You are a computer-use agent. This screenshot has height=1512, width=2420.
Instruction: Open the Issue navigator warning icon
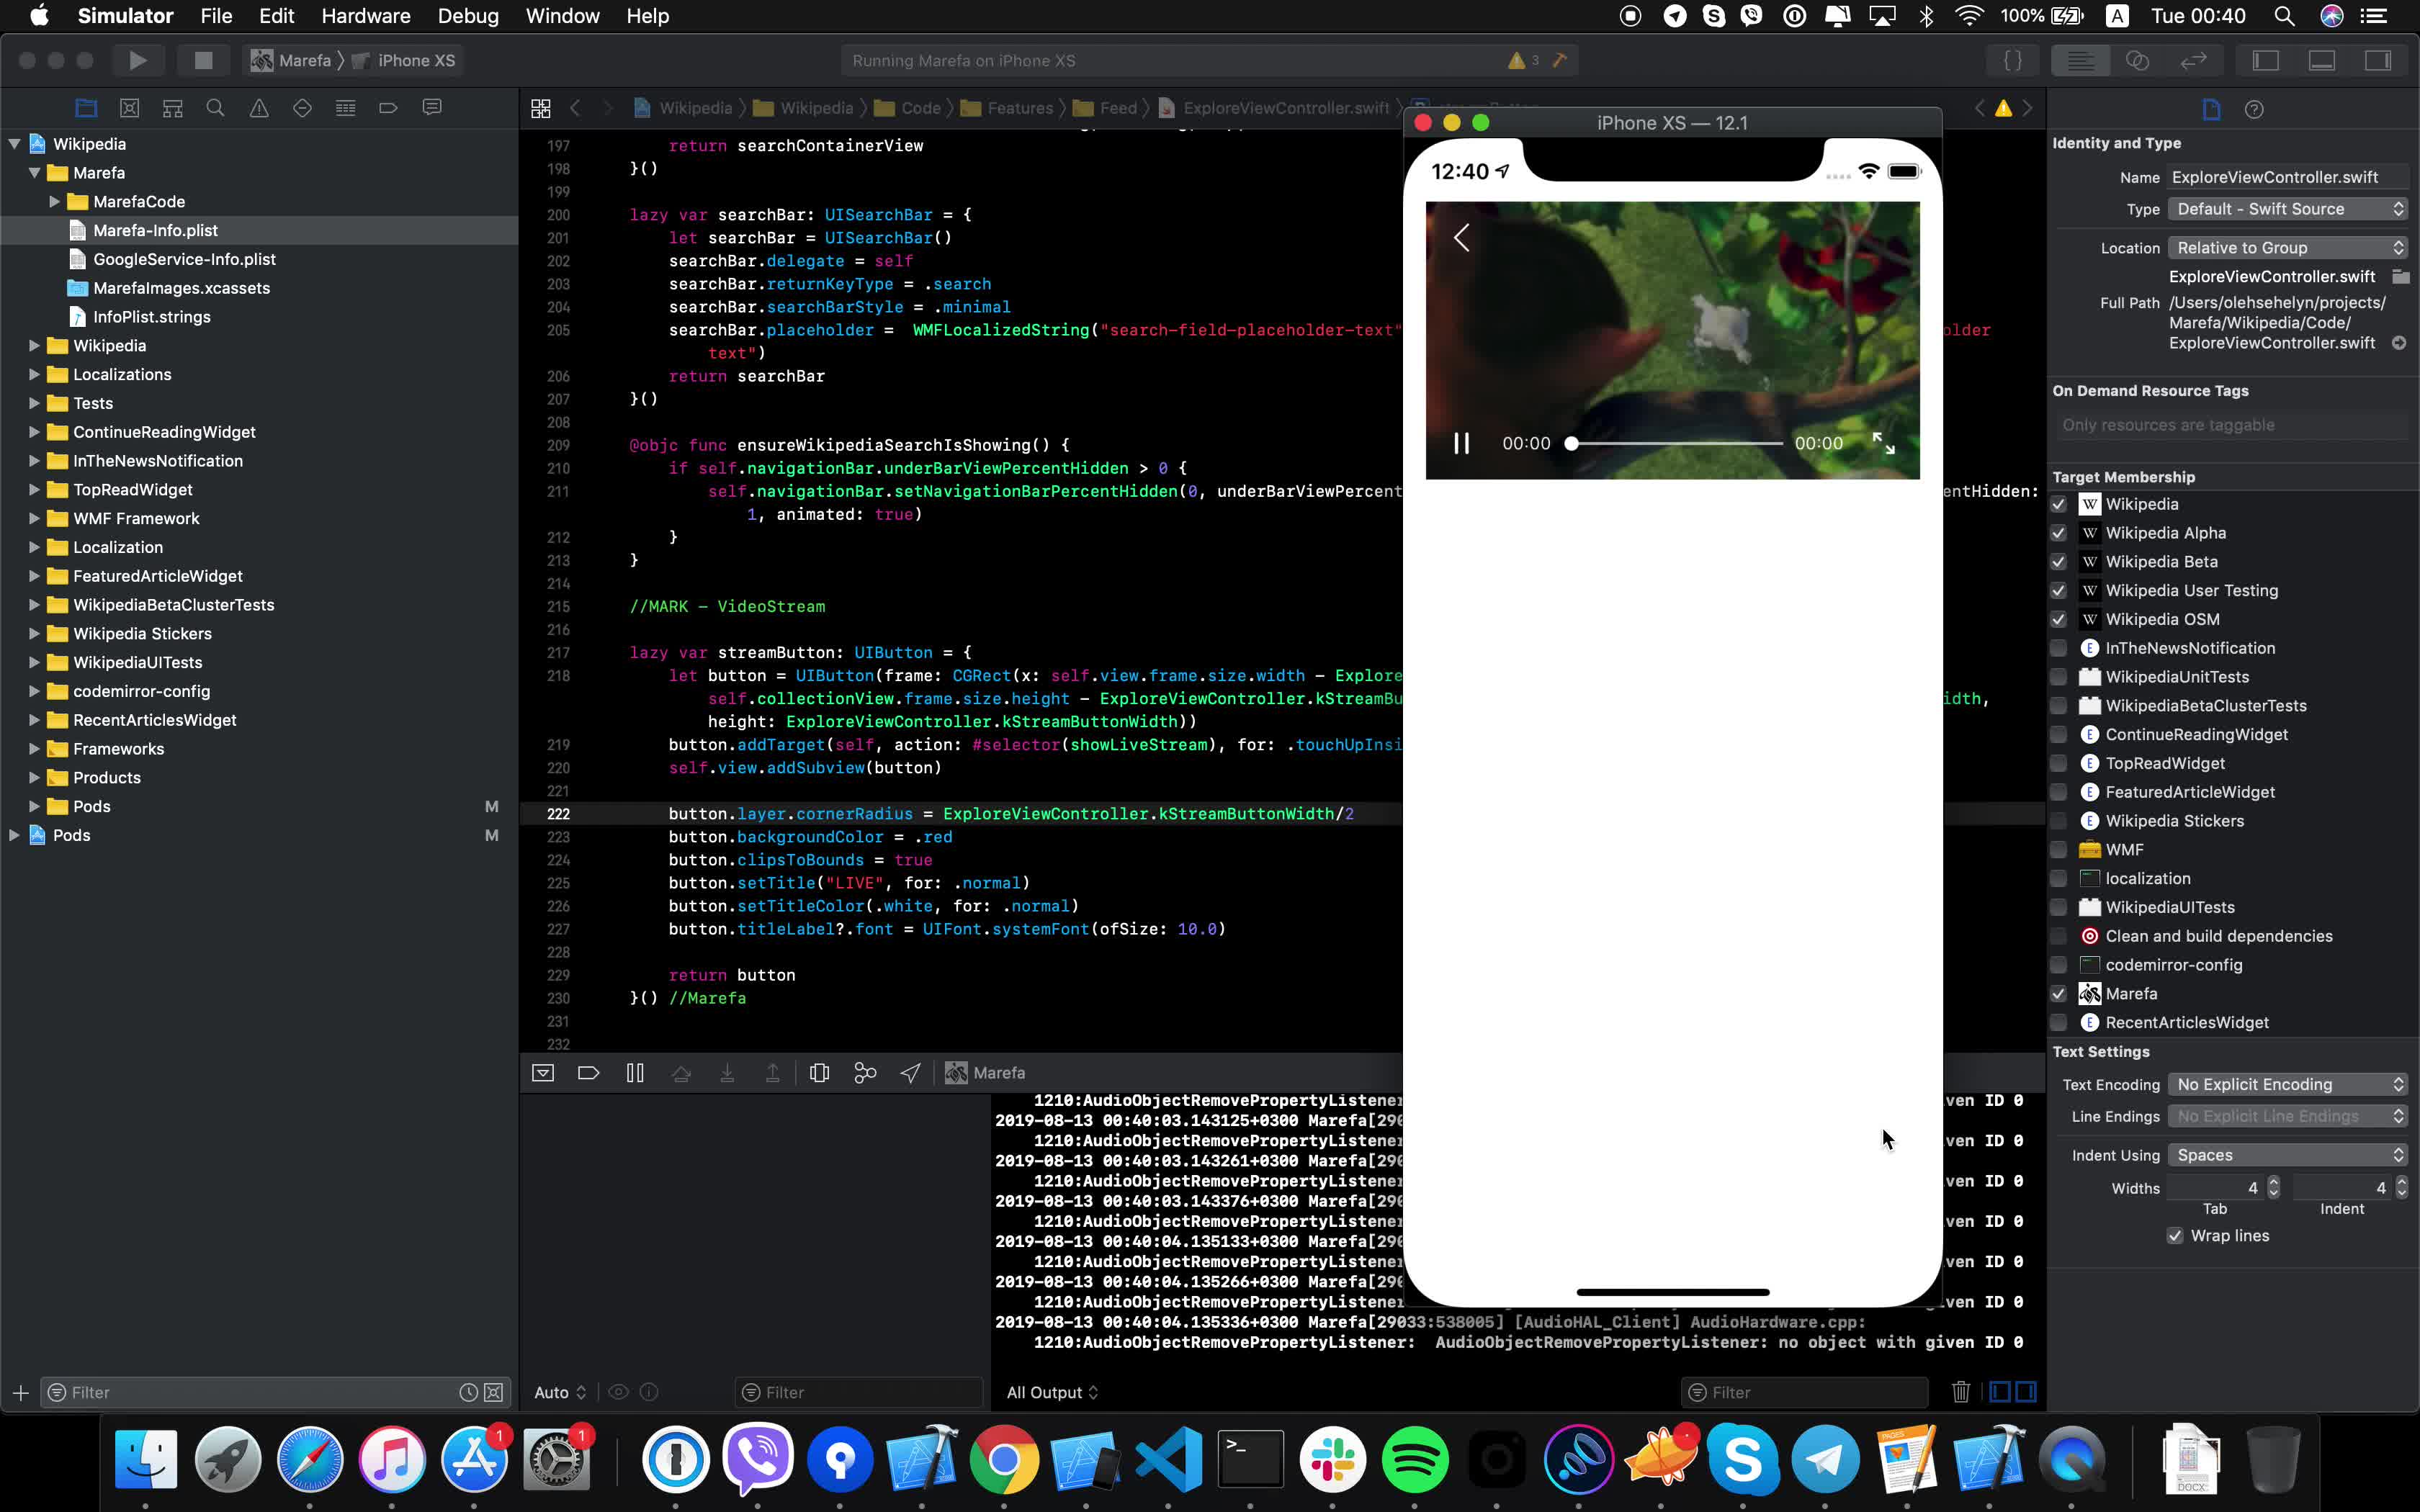(259, 108)
